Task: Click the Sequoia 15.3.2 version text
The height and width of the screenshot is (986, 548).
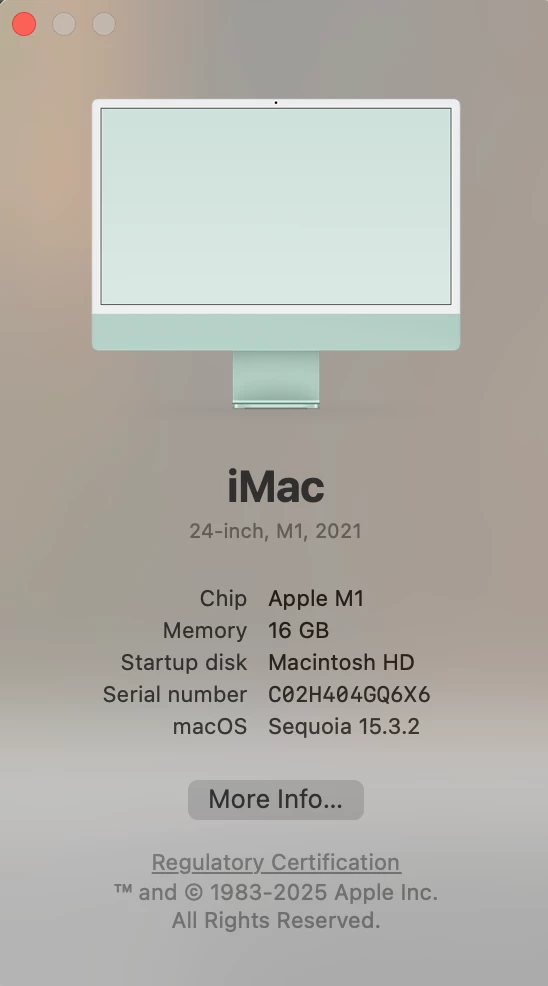Action: [x=344, y=727]
